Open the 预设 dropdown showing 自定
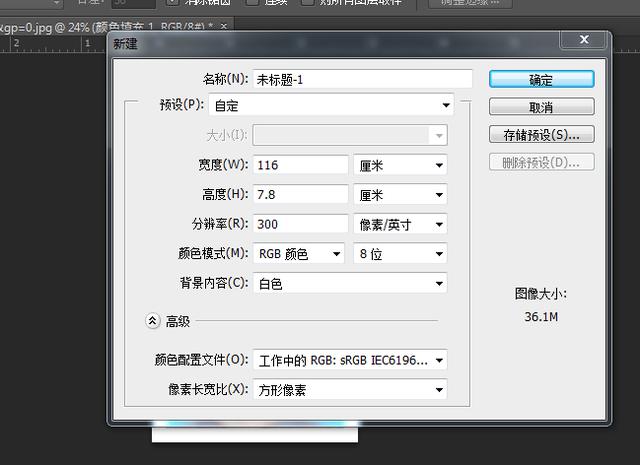This screenshot has width=640, height=465. coord(353,105)
